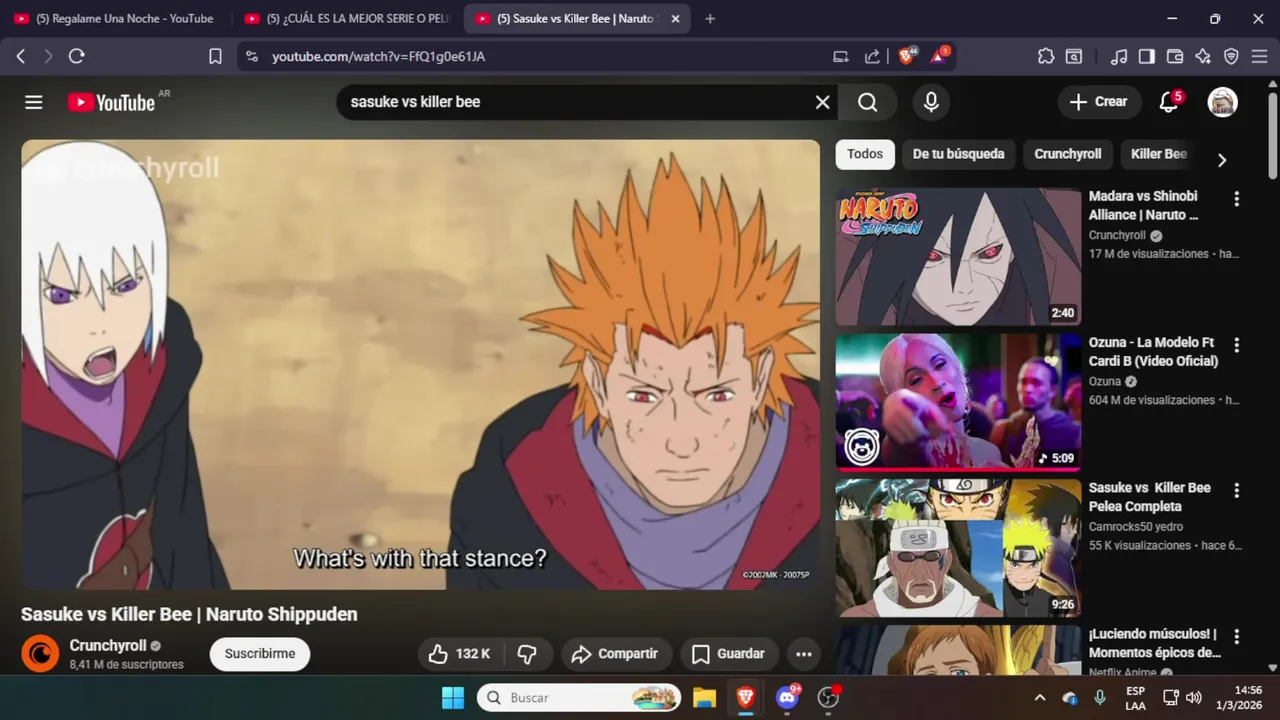1280x720 pixels.
Task: Open more actions ellipsis under video
Action: 803,654
